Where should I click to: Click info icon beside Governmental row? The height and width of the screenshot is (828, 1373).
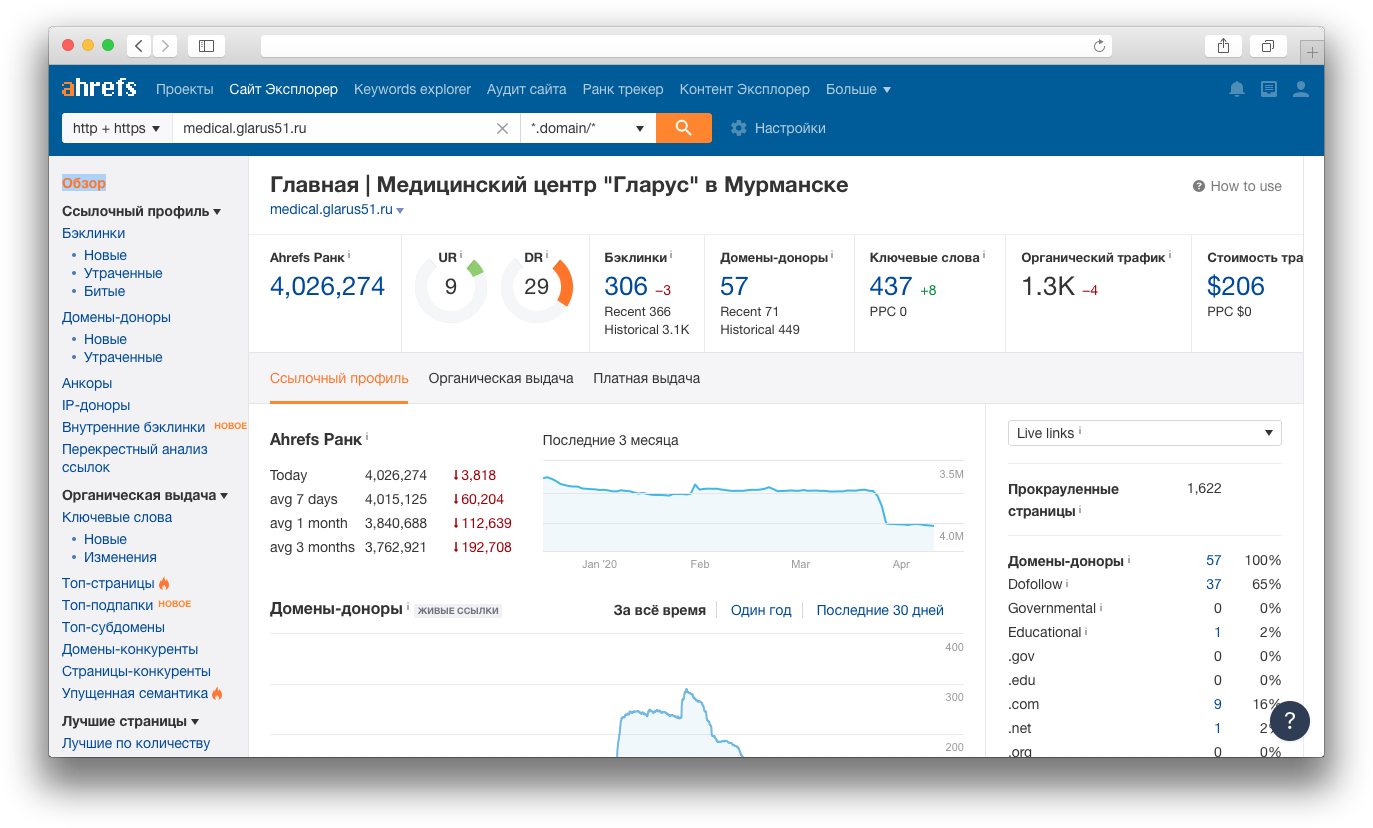click(1101, 608)
